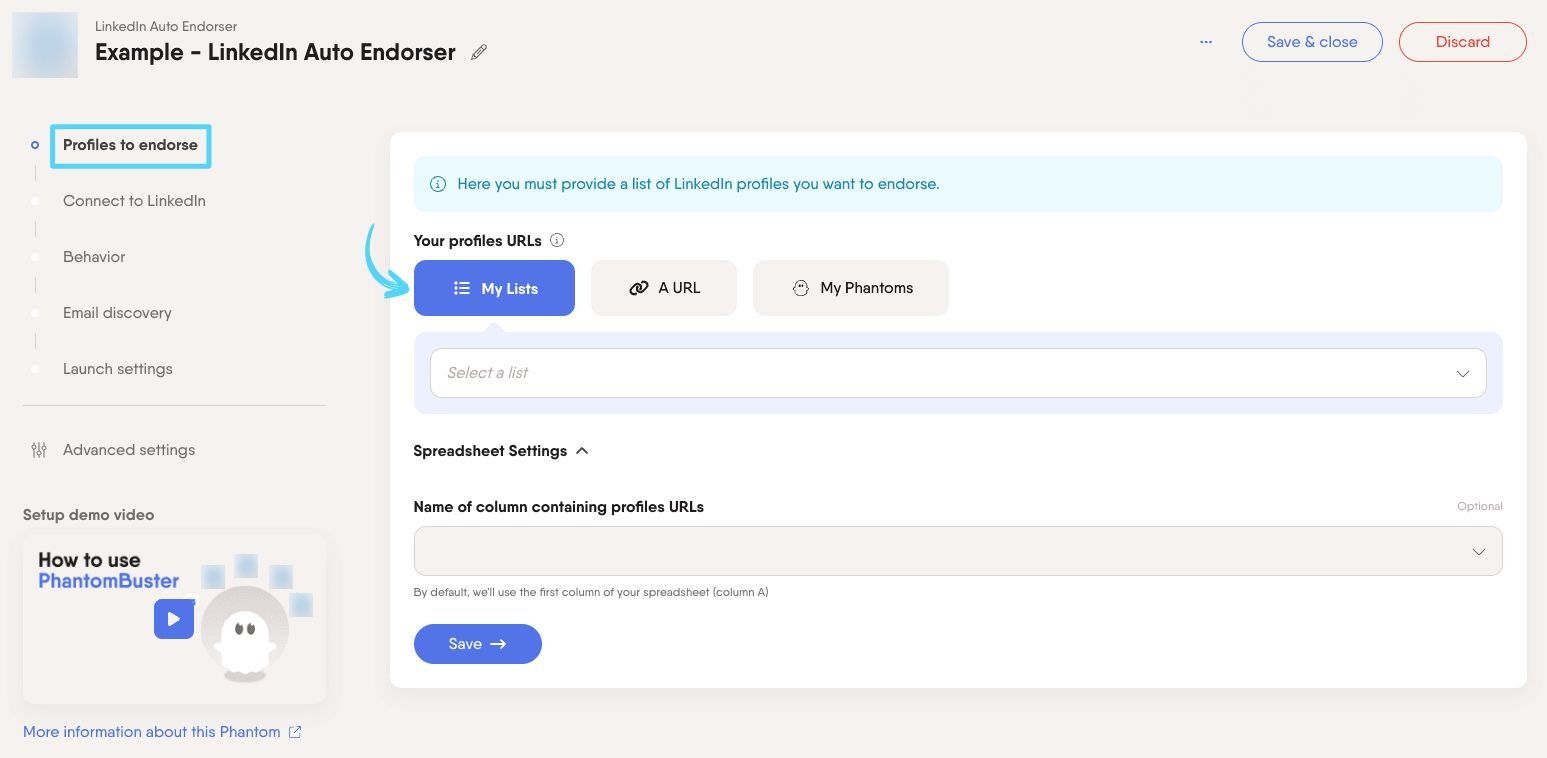
Task: Click the Advanced settings sliders icon
Action: (39, 450)
